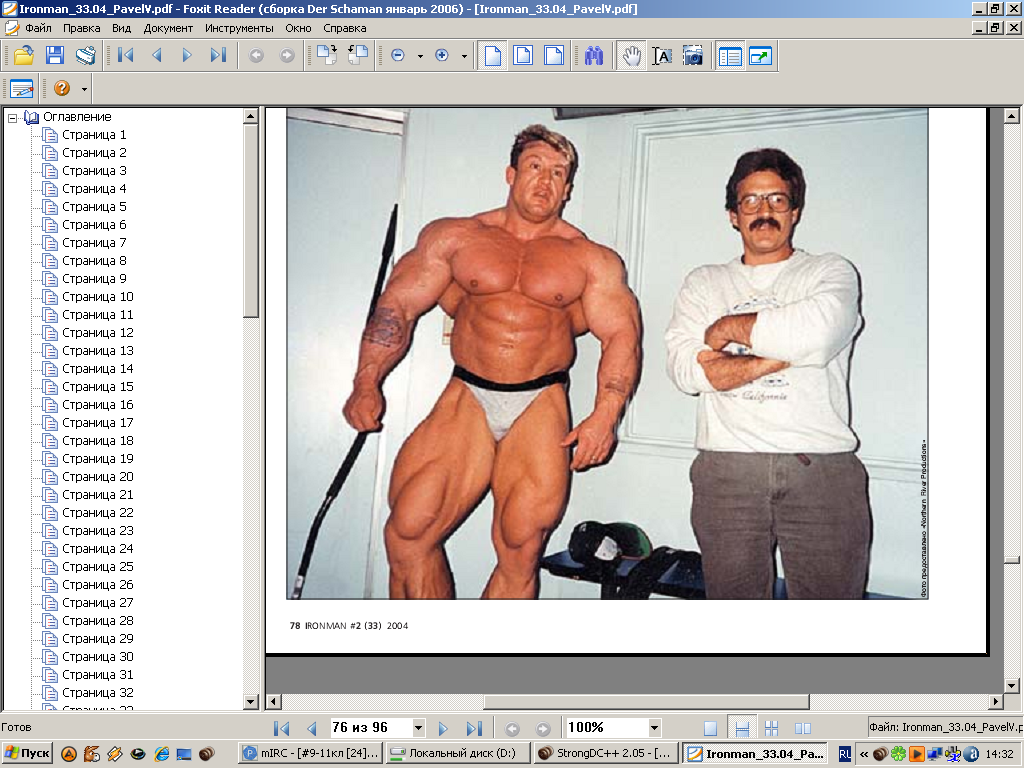The height and width of the screenshot is (768, 1024).
Task: Open the 100% zoom level dropdown
Action: tap(654, 728)
